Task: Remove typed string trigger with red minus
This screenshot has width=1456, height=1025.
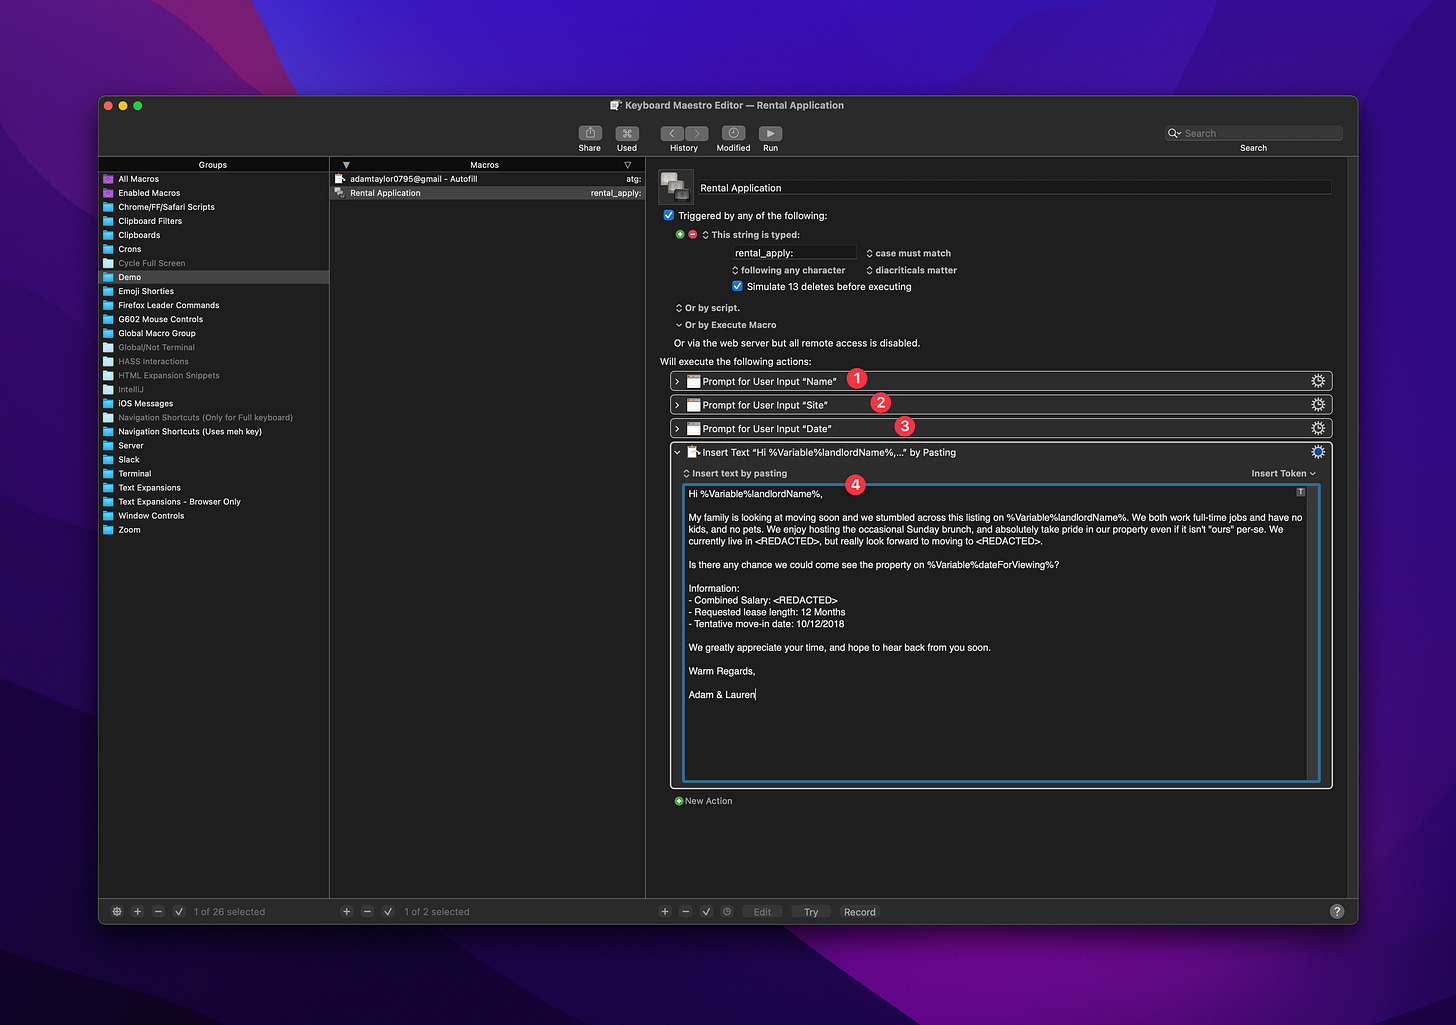Action: point(692,234)
